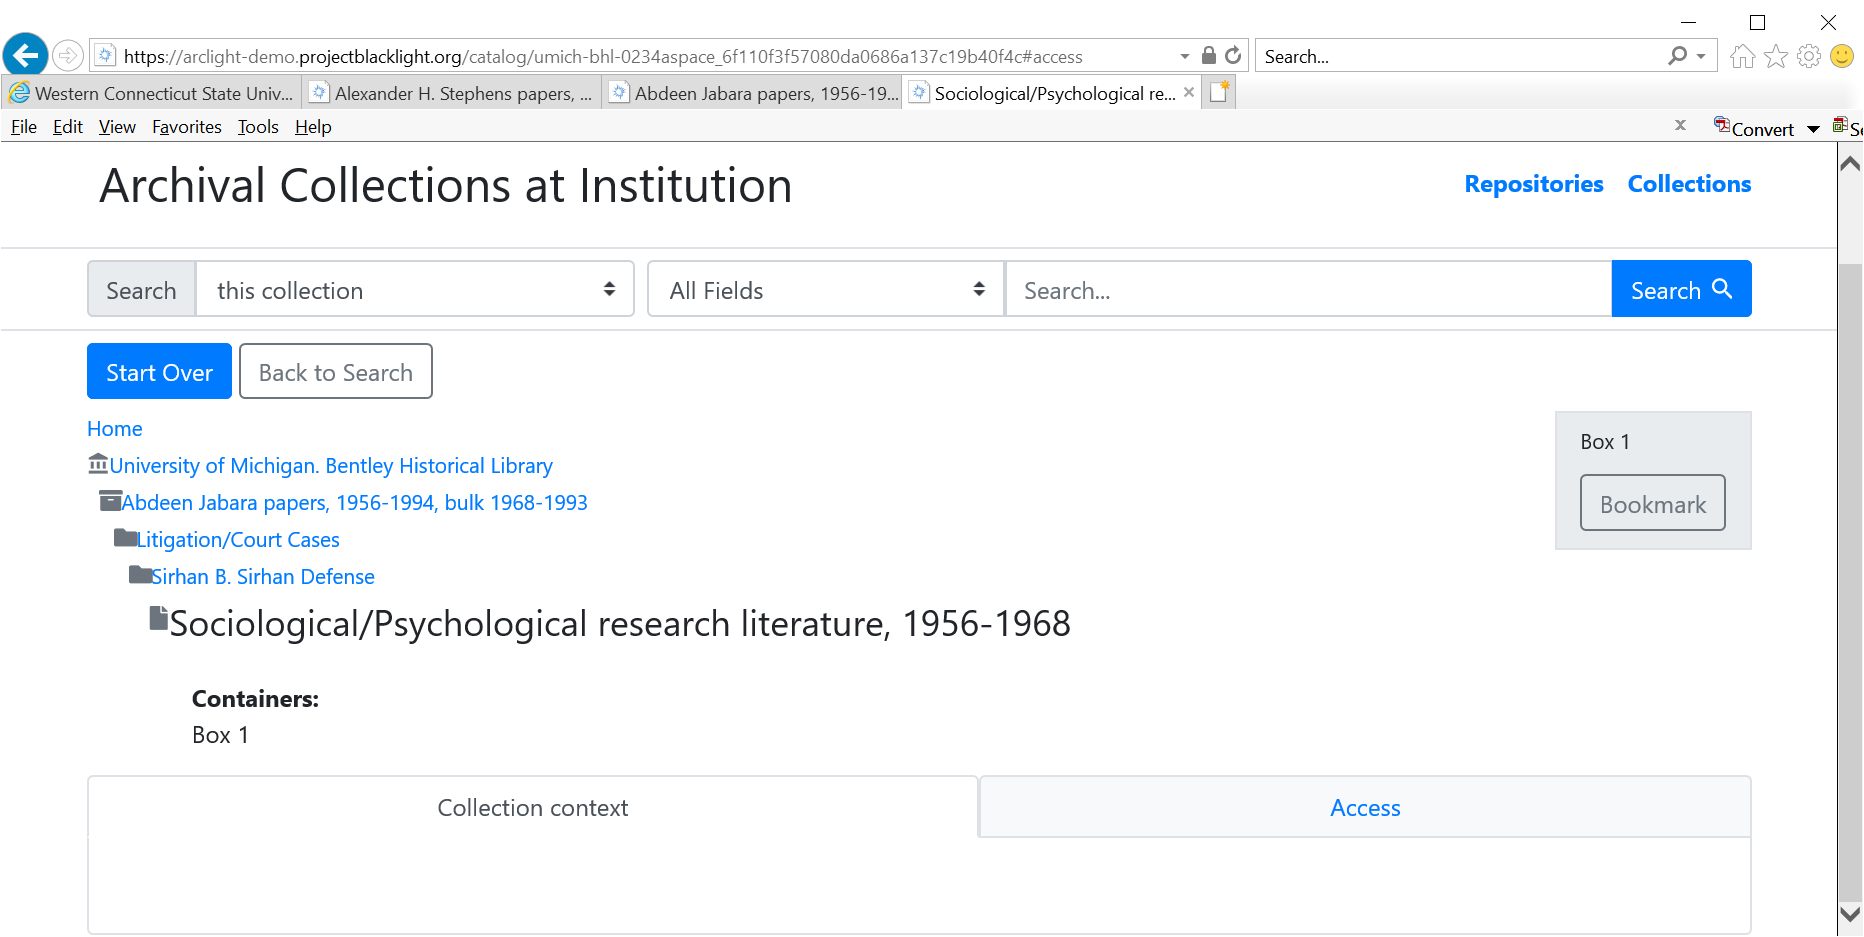Viewport: 1864px width, 937px height.
Task: Click the lock icon in the address bar
Action: click(1206, 56)
